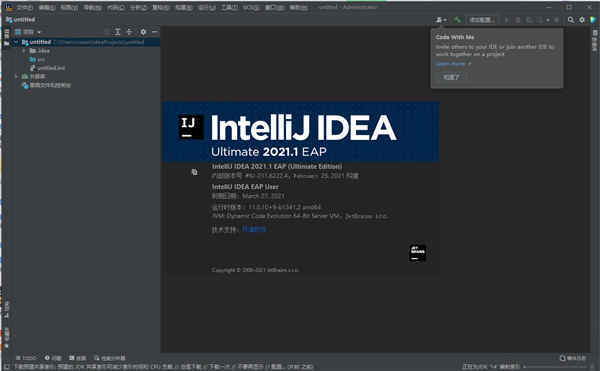Click the colorful JetBrains icon at top right

pos(593,20)
